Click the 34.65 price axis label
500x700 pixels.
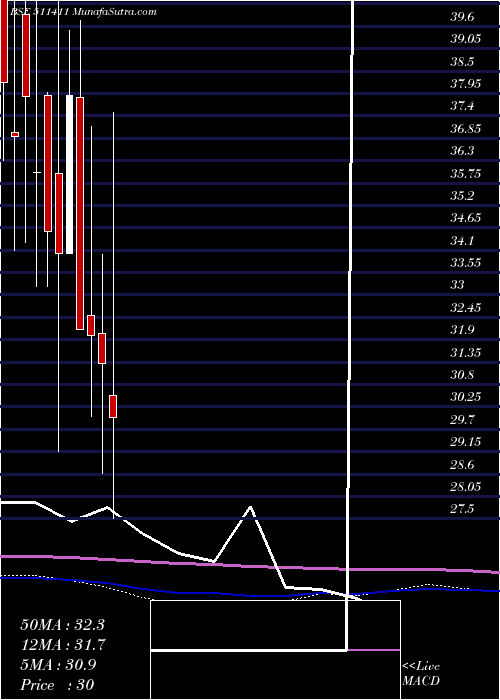[466, 218]
